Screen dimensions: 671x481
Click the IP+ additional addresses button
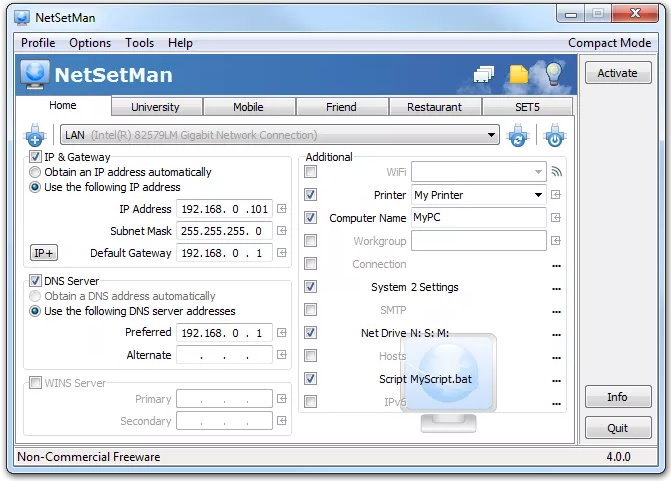[x=44, y=252]
